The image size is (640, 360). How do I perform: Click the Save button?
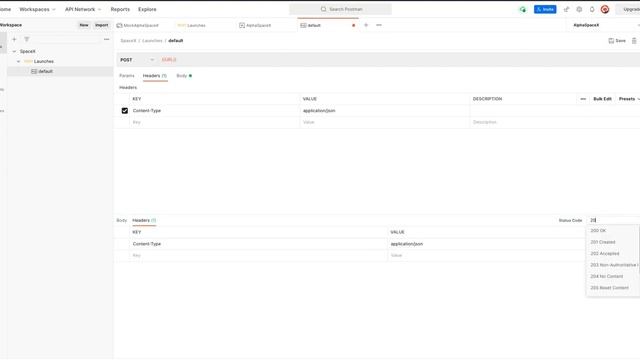617,41
